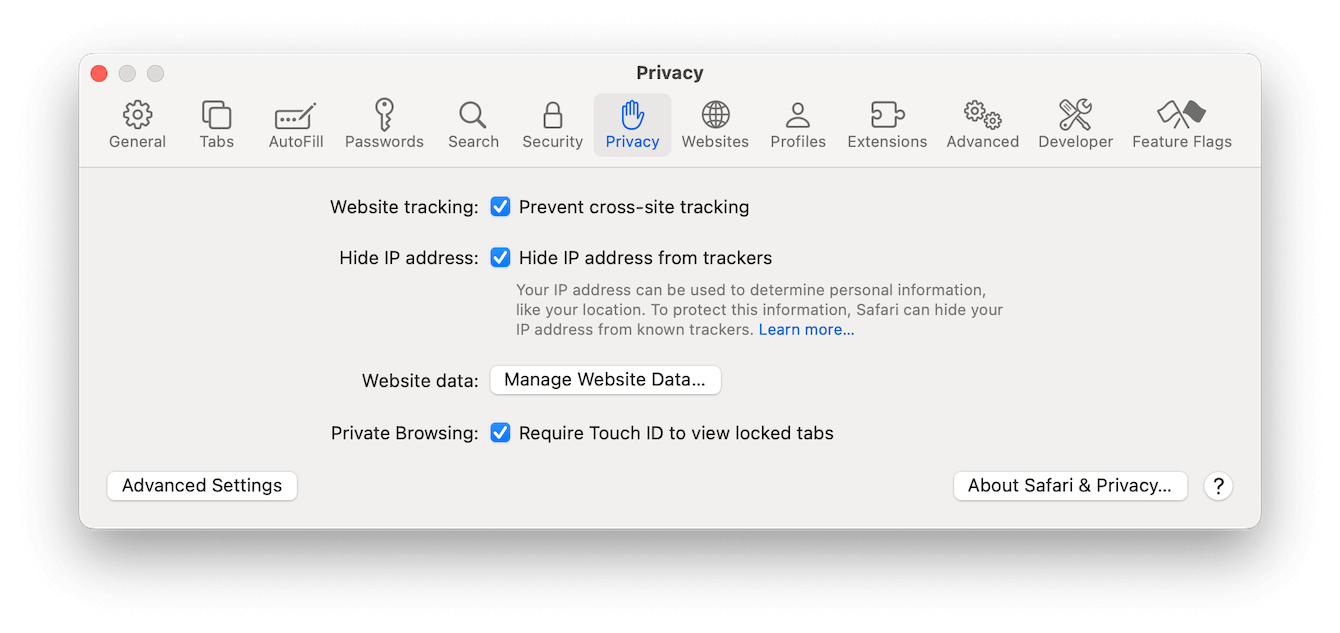Open the Feature Flags pane
Viewport: 1340px width, 633px height.
1181,115
